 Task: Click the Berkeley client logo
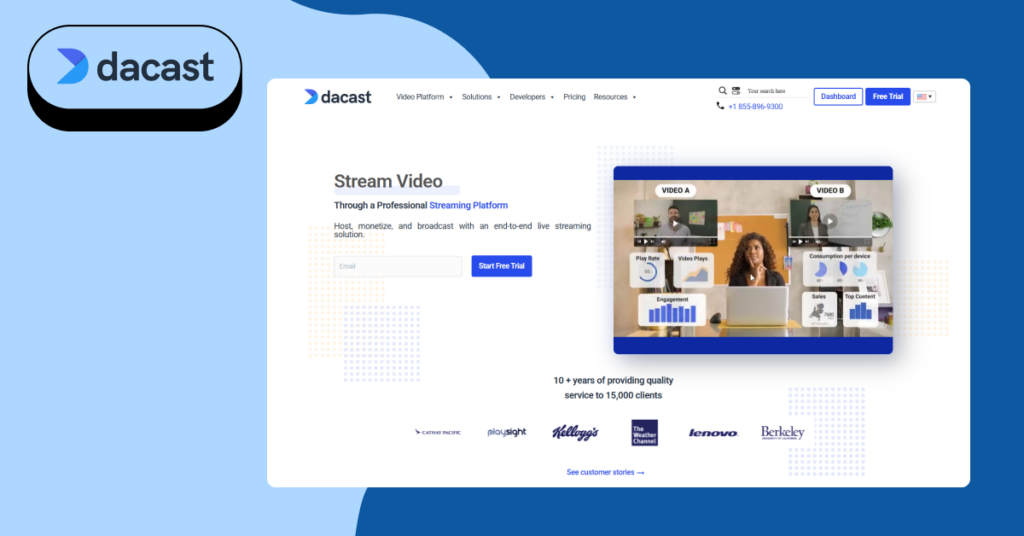[x=782, y=433]
